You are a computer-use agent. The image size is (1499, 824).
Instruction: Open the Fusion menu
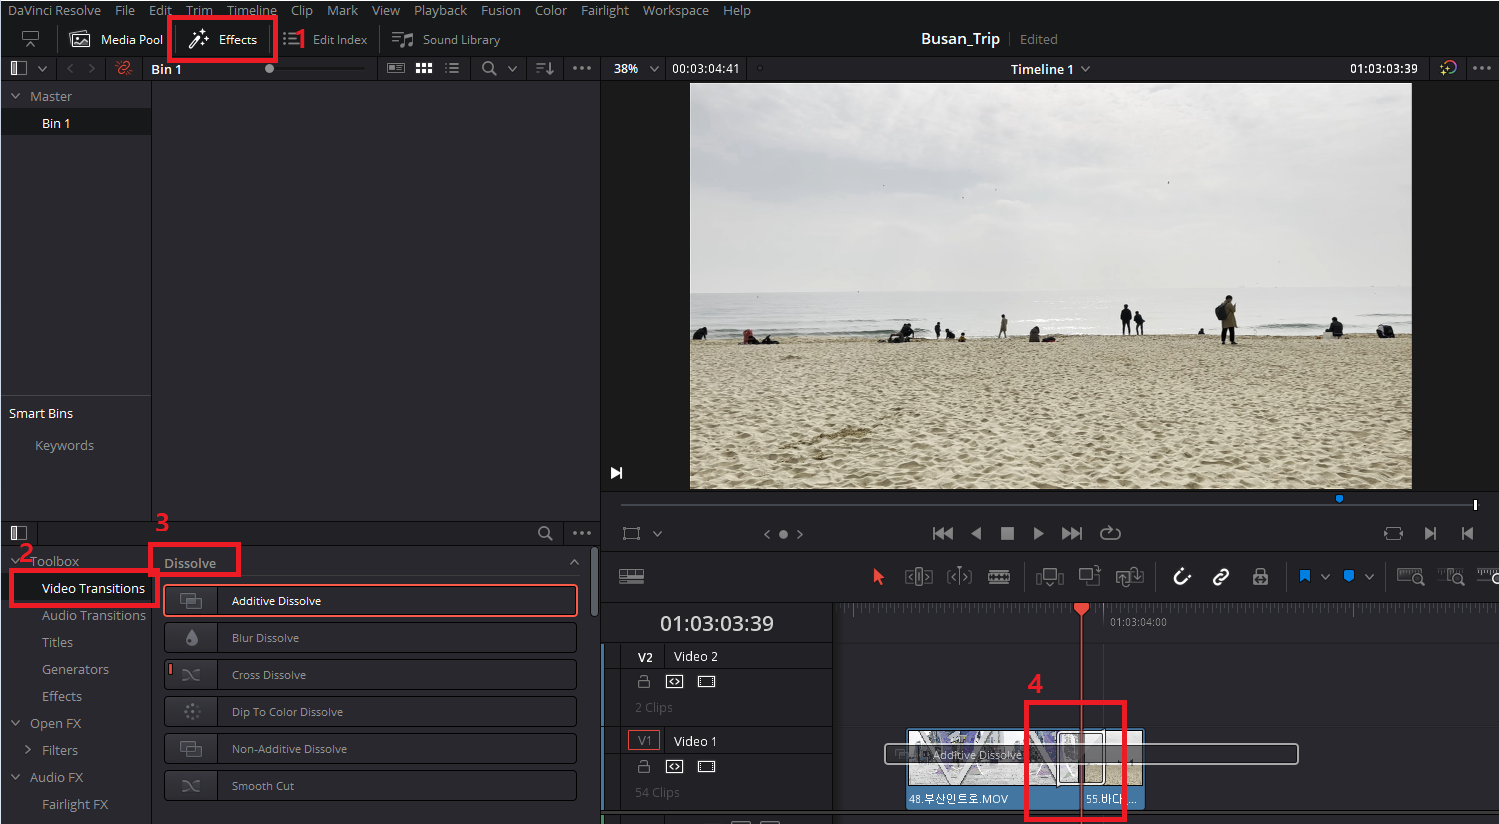[501, 11]
